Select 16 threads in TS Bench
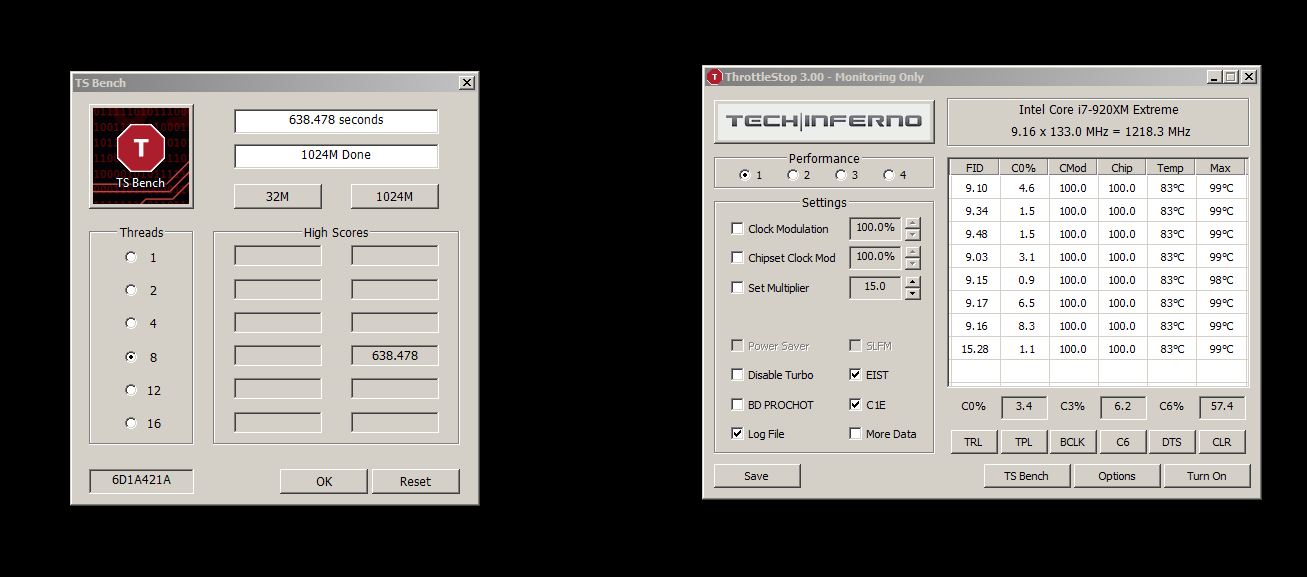Image resolution: width=1307 pixels, height=577 pixels. 131,423
